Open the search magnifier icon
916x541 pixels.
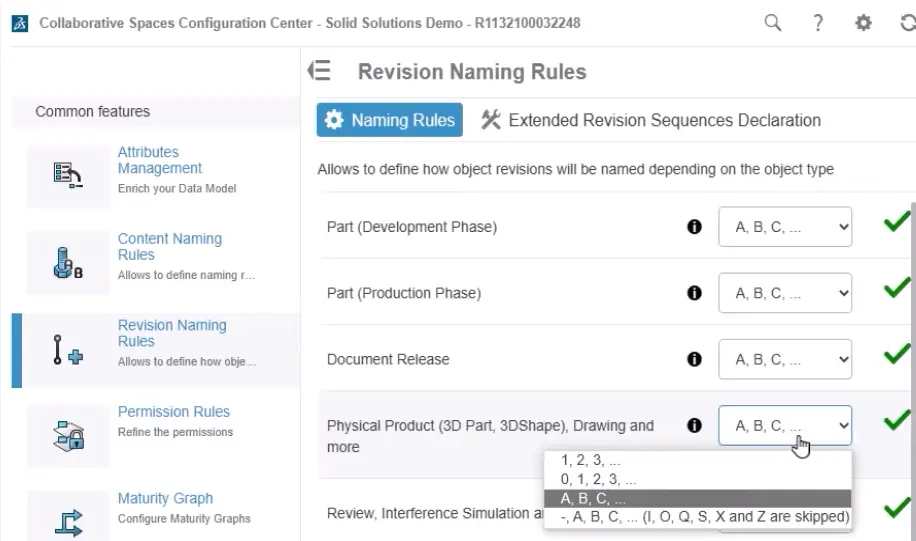(773, 23)
